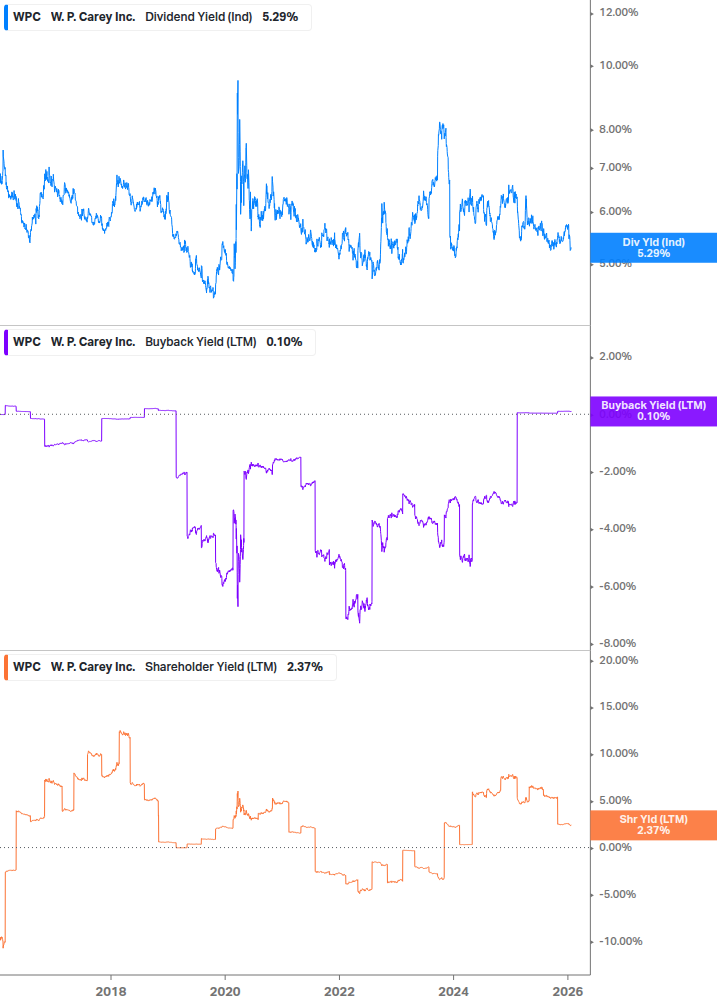Click the 2022 label on the time axis
717x1005 pixels.
point(340,990)
